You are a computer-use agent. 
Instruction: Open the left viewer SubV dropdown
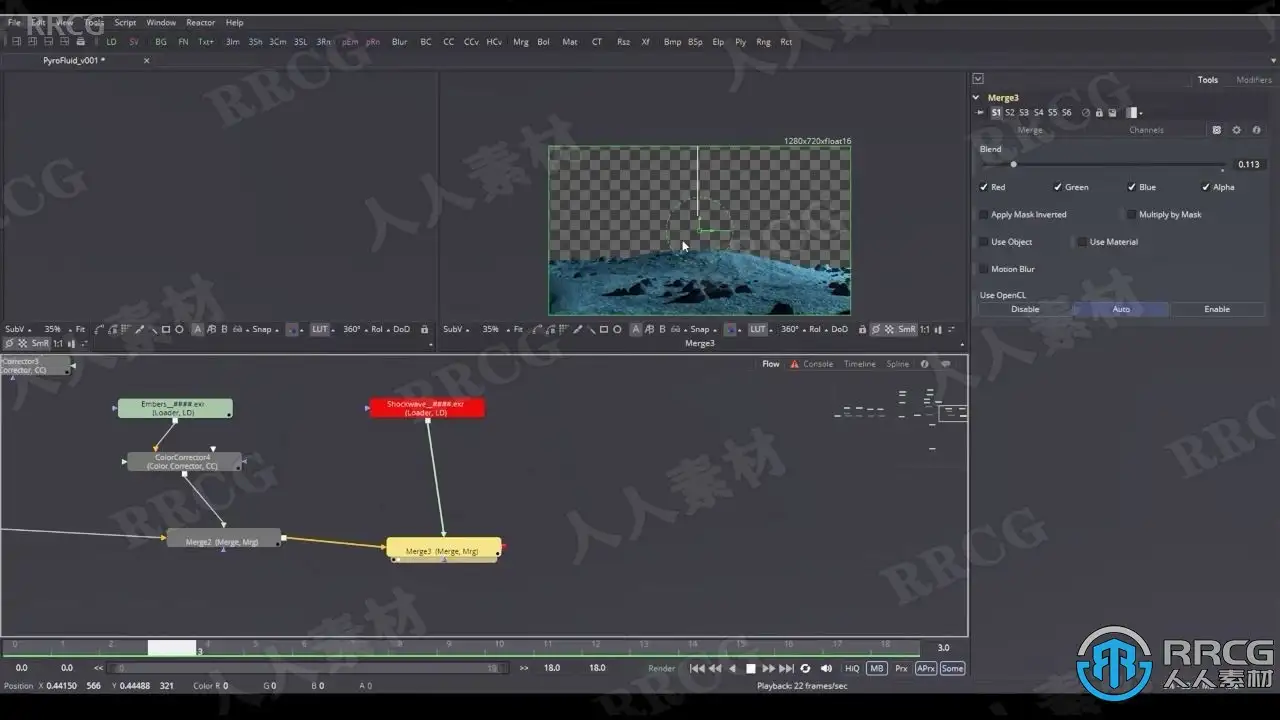(18, 329)
